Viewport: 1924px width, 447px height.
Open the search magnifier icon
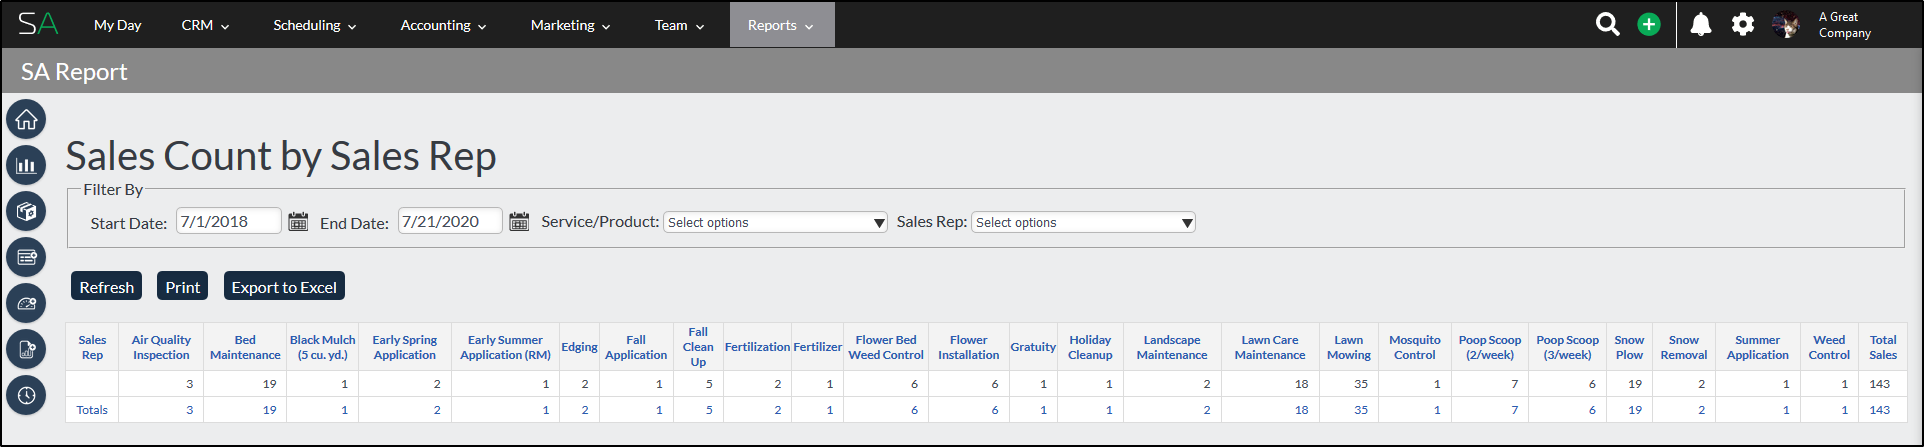(1607, 24)
